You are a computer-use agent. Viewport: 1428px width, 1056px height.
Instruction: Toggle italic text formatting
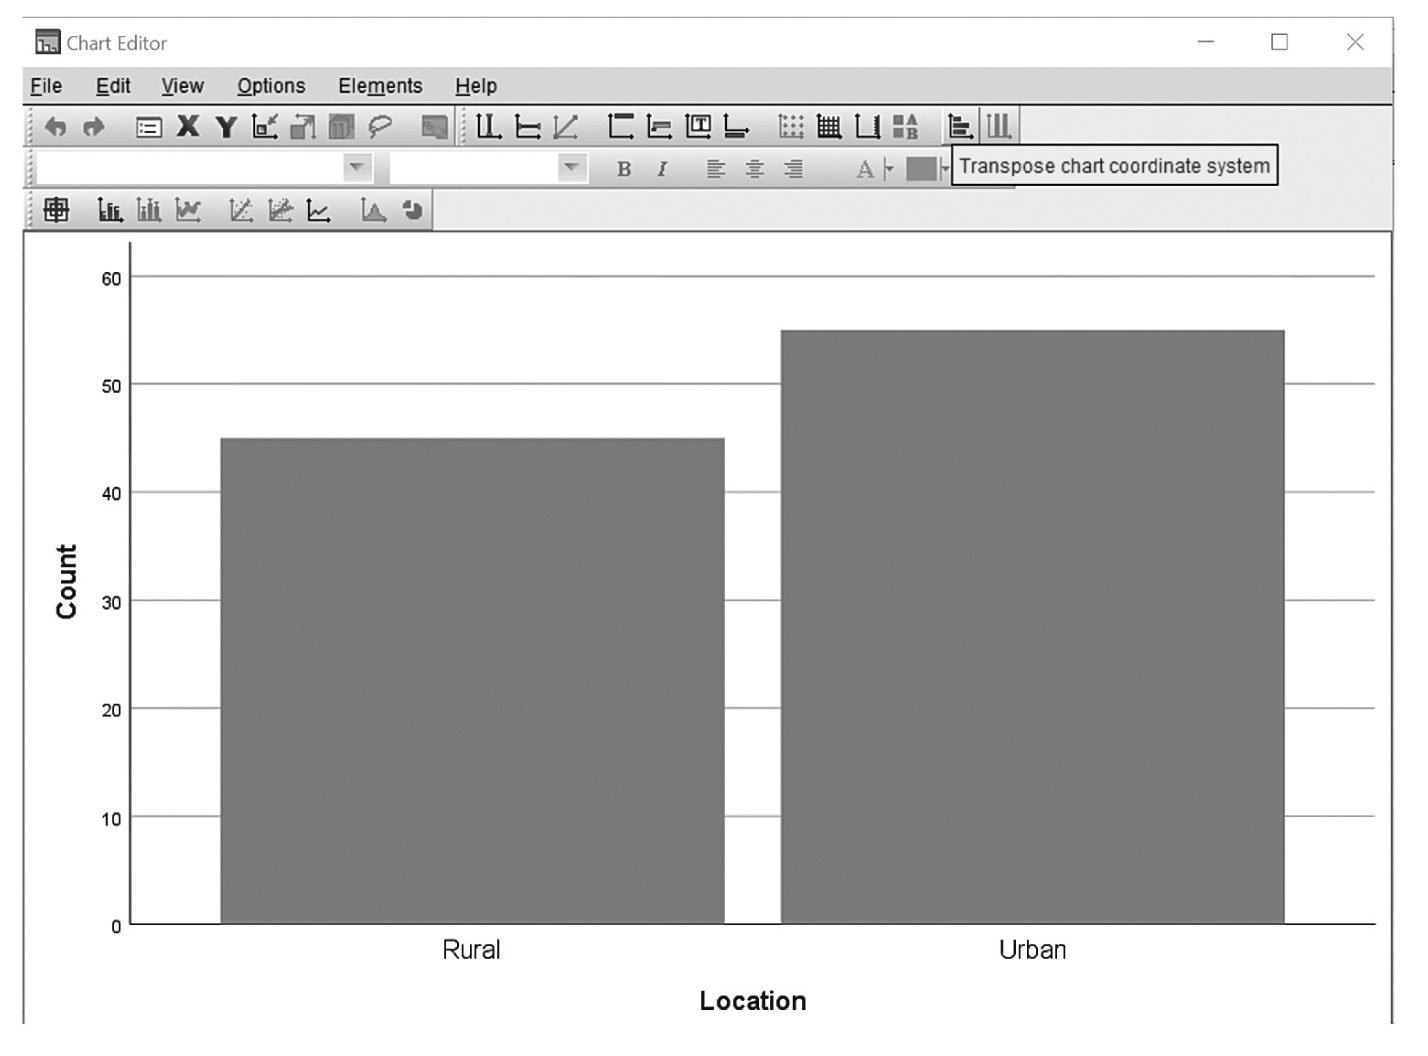click(x=661, y=169)
